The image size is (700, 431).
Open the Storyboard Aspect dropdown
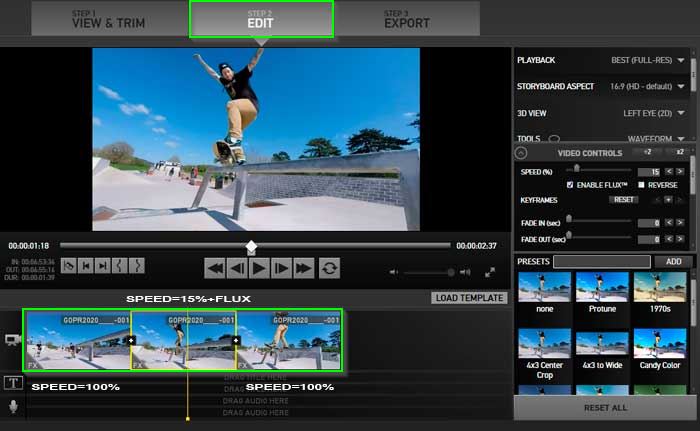tap(680, 87)
